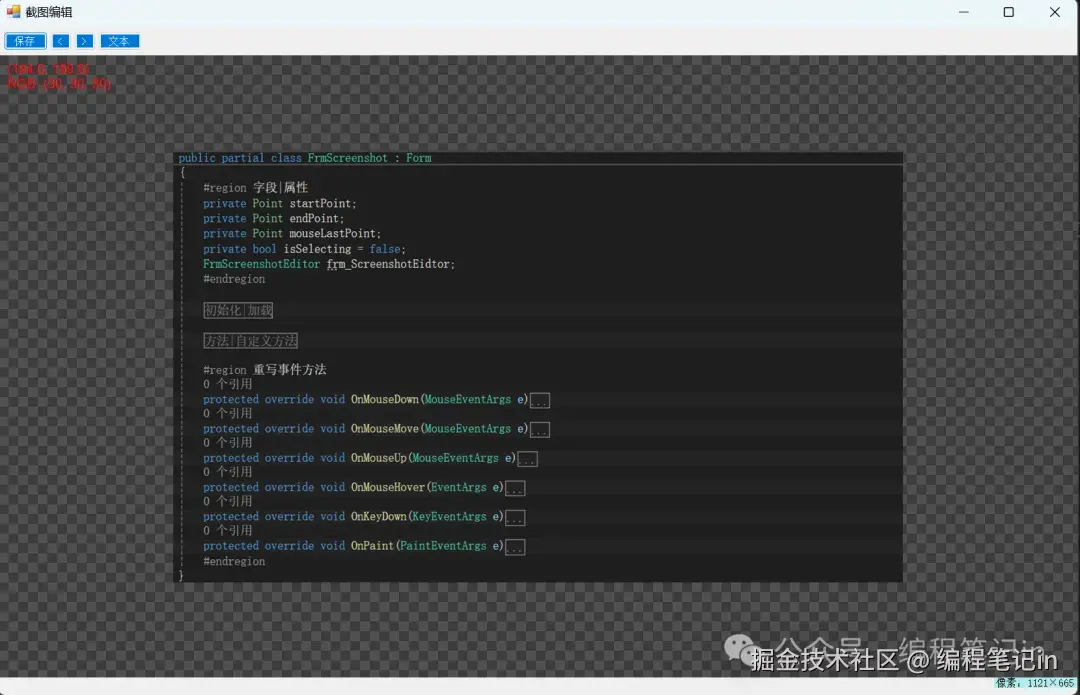Click the OnMouseHover method name

click(x=388, y=487)
